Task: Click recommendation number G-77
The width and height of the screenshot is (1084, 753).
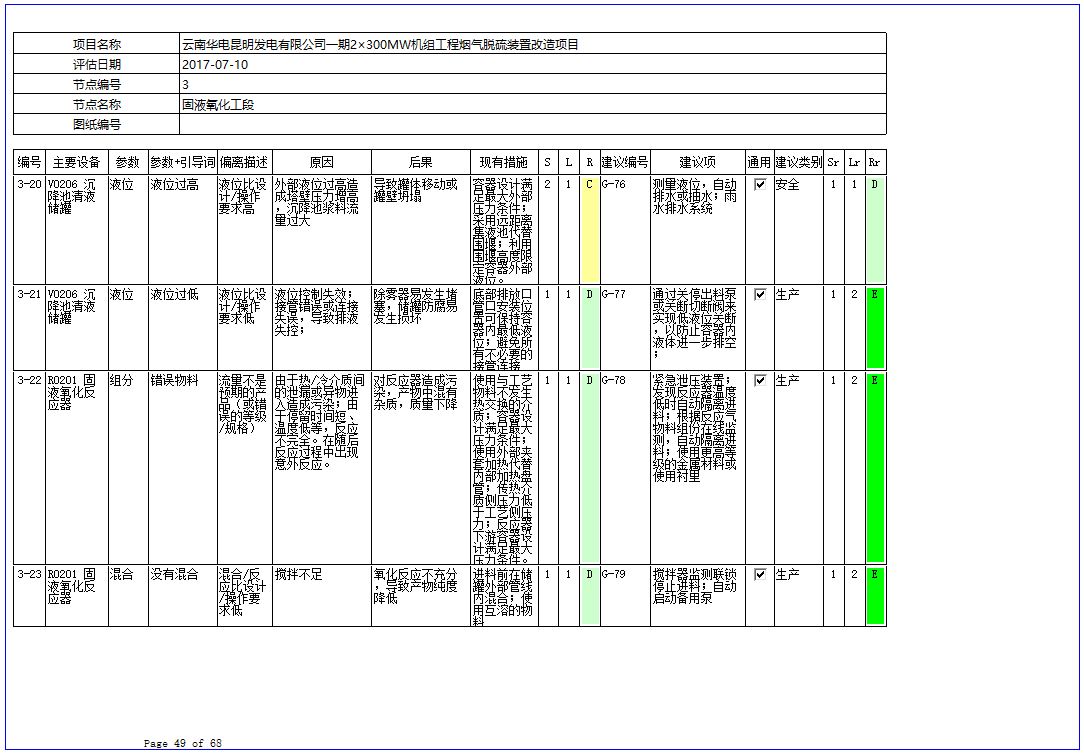Action: (613, 295)
